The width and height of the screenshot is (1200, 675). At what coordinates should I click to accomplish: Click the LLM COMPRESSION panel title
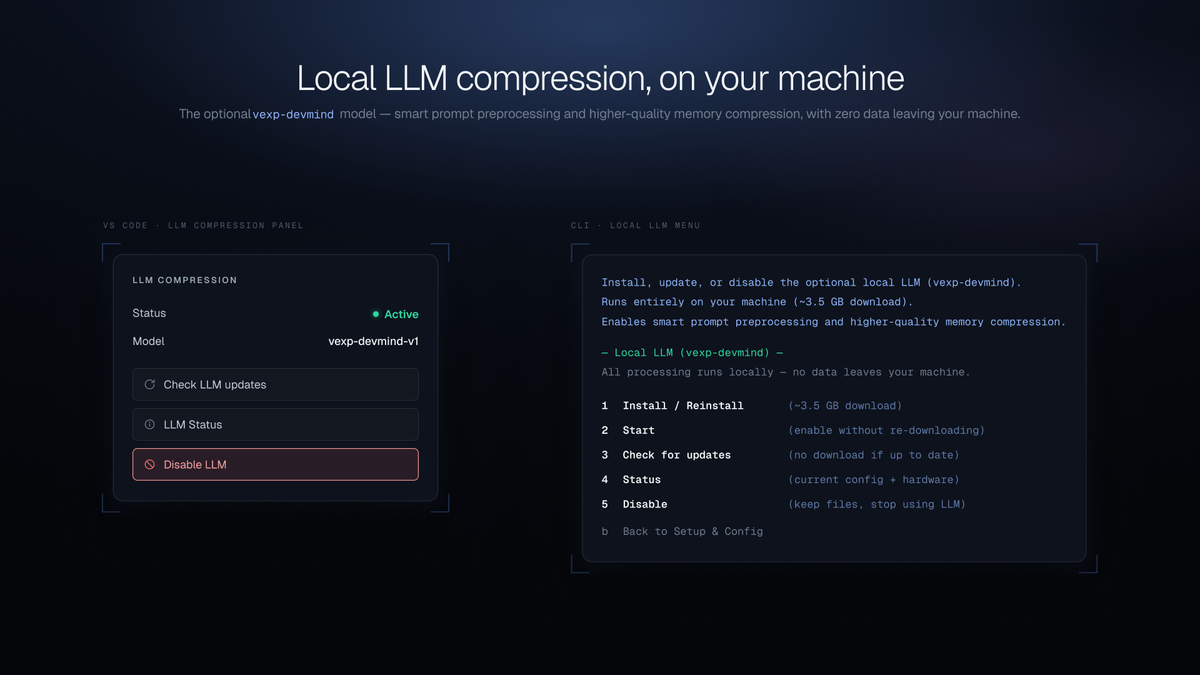point(185,281)
